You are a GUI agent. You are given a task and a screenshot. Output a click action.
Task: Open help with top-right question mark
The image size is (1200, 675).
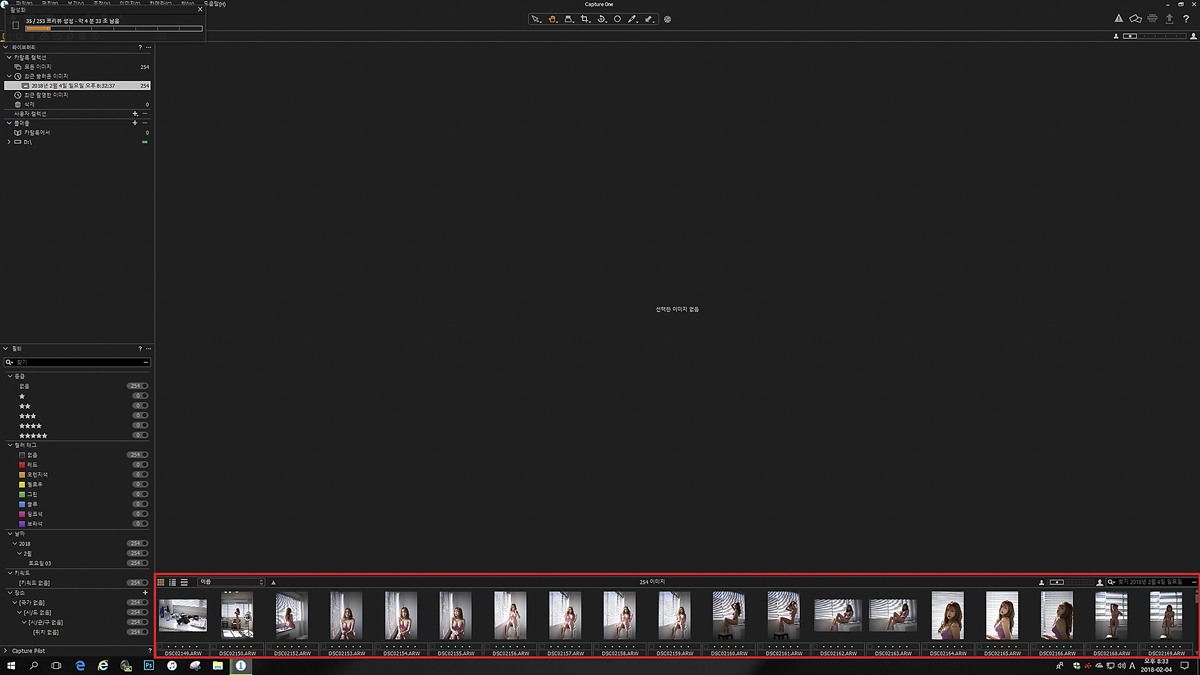(1187, 19)
